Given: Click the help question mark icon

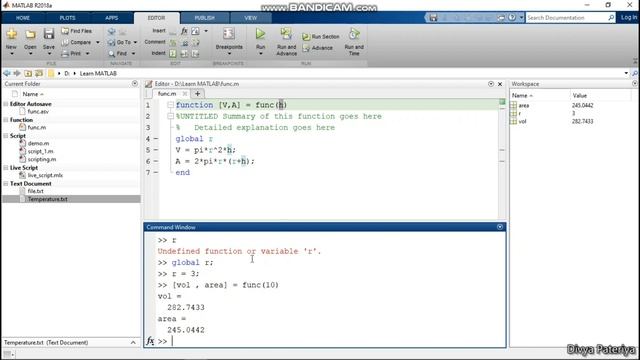Looking at the screenshot, I should (x=512, y=18).
